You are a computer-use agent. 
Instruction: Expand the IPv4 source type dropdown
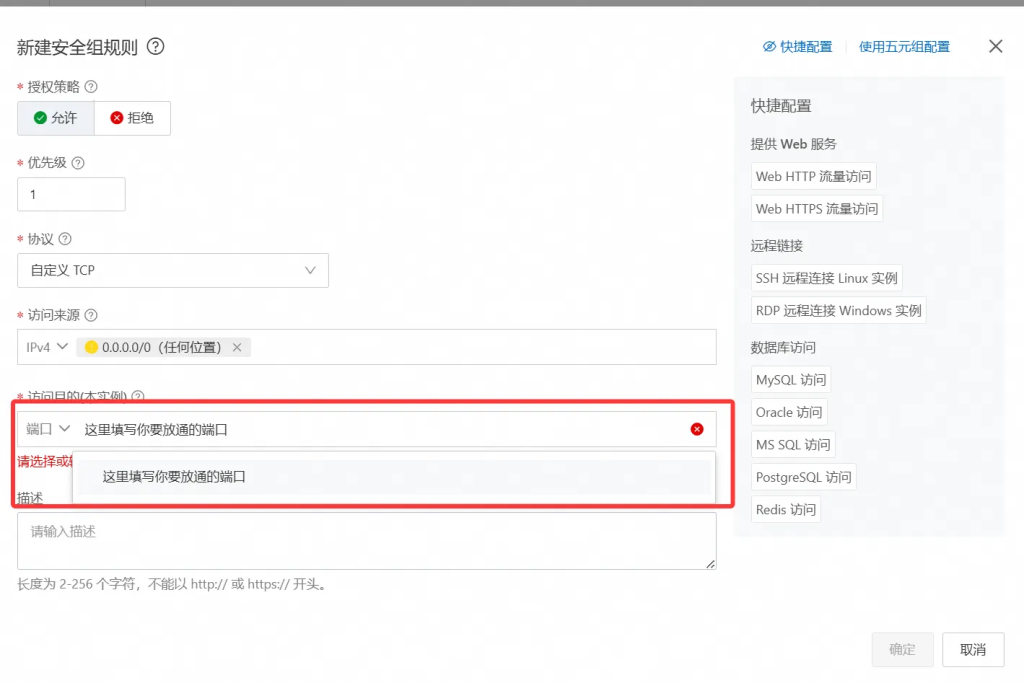47,347
